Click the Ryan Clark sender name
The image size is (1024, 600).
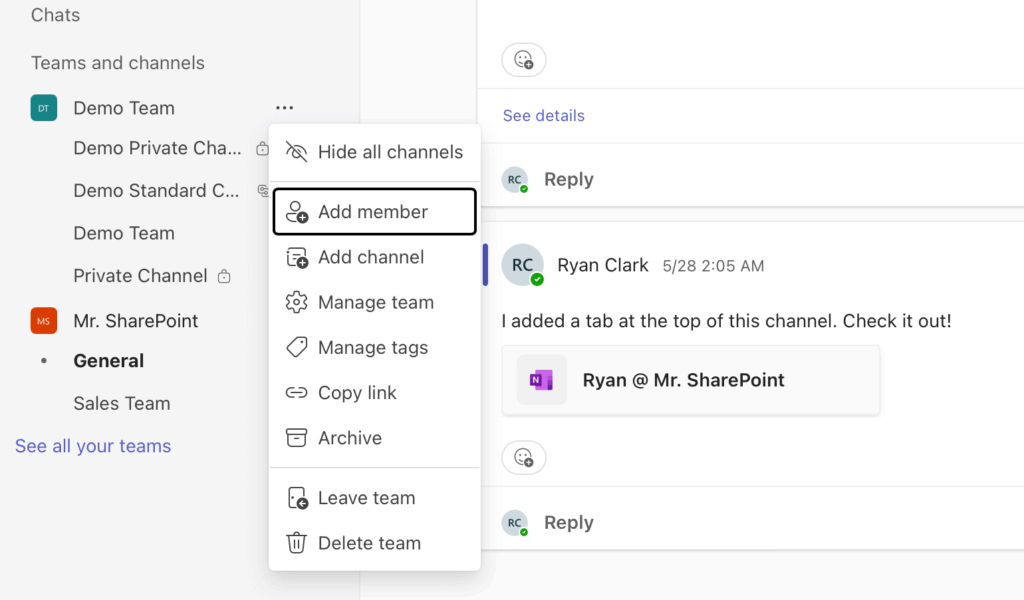click(603, 265)
